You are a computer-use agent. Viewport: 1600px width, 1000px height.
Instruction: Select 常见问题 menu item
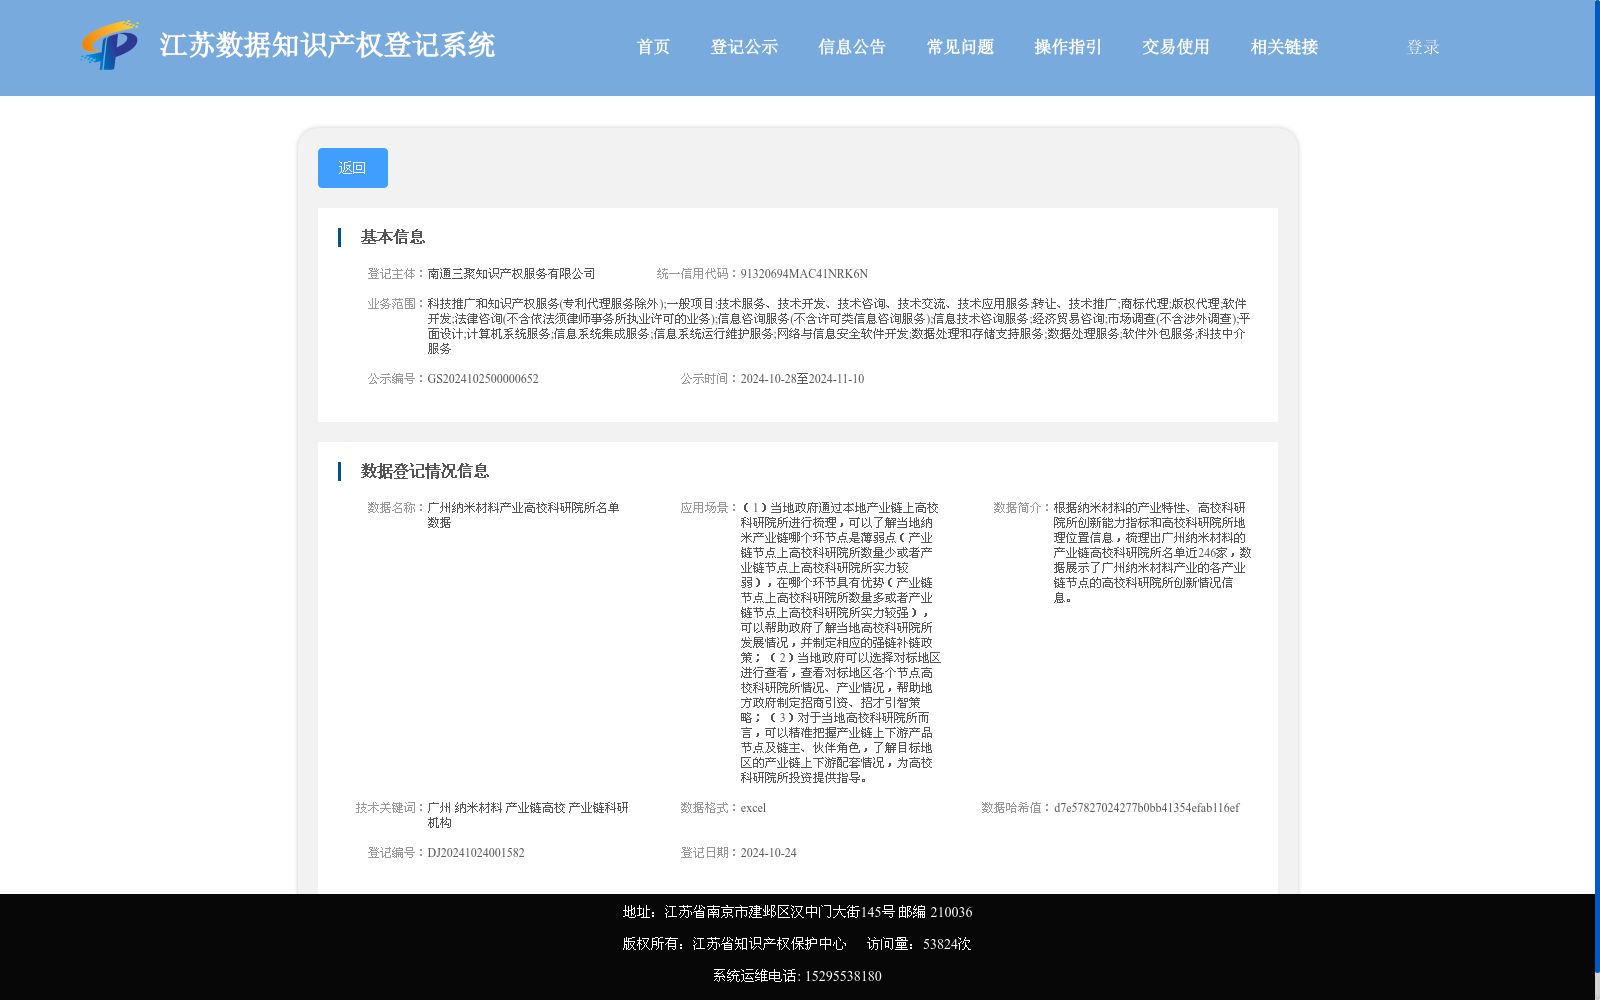(x=960, y=47)
